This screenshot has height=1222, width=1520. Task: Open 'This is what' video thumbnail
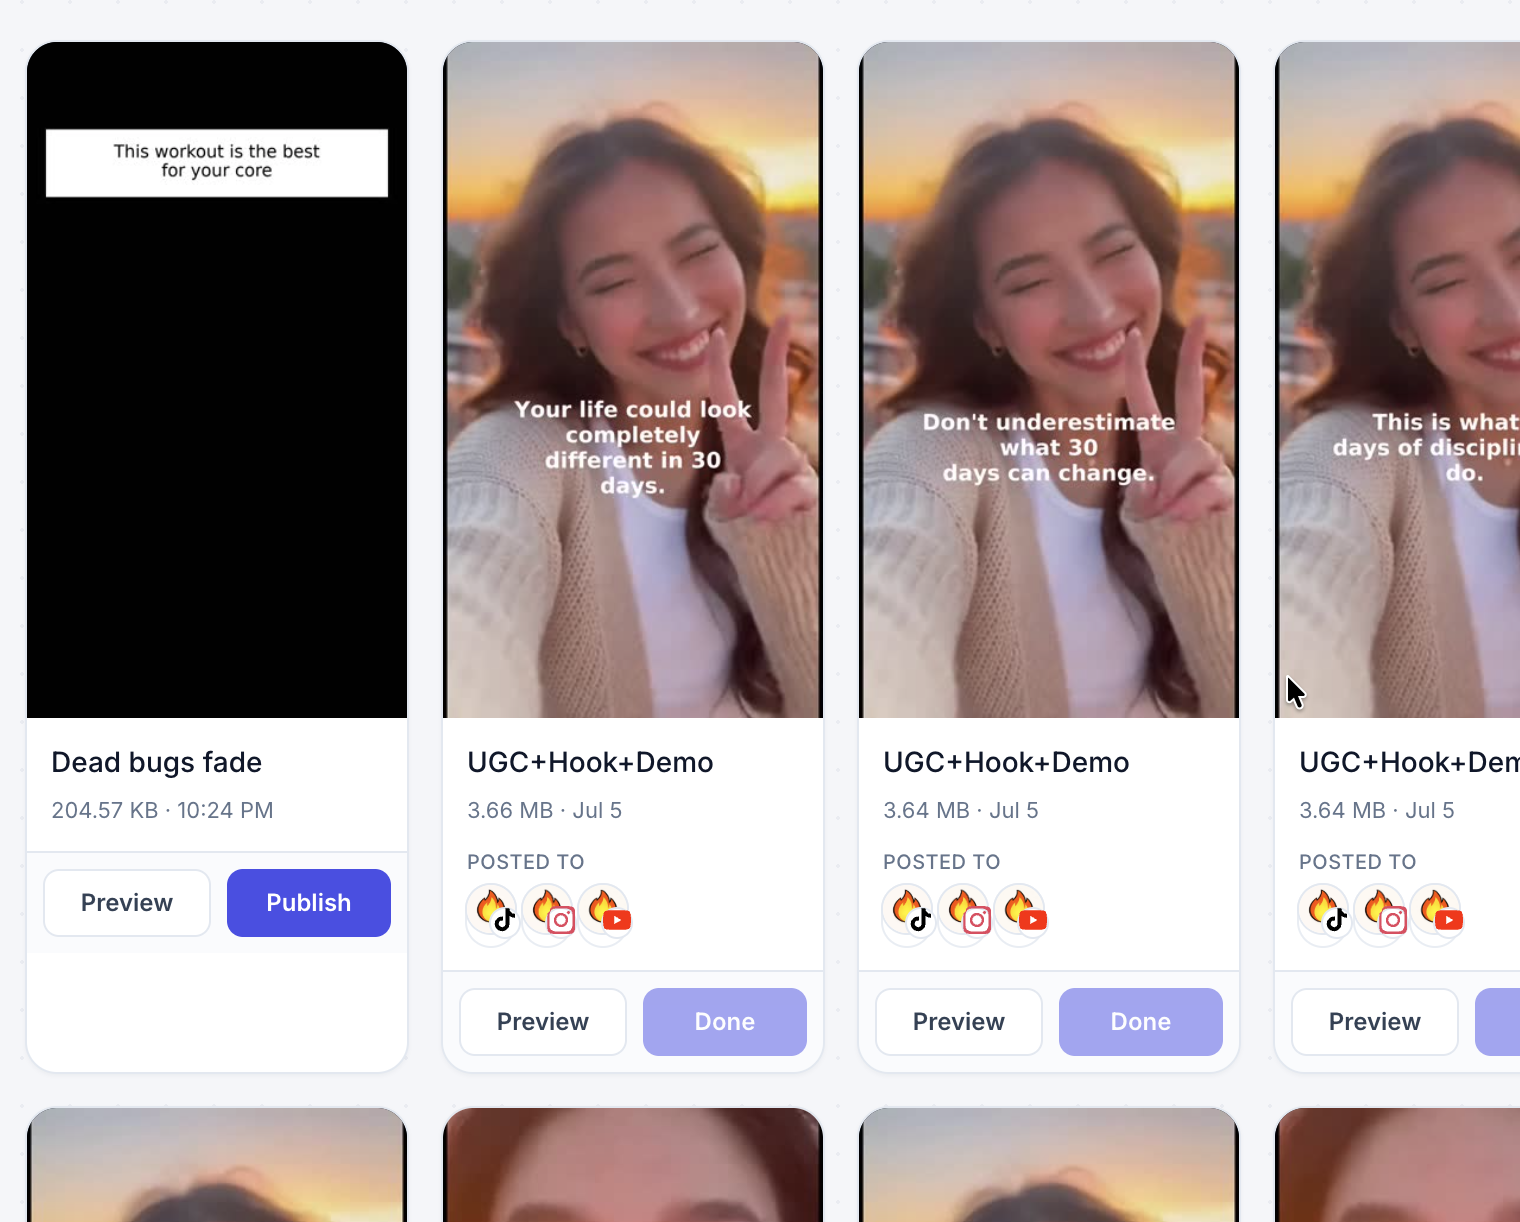point(1398,380)
